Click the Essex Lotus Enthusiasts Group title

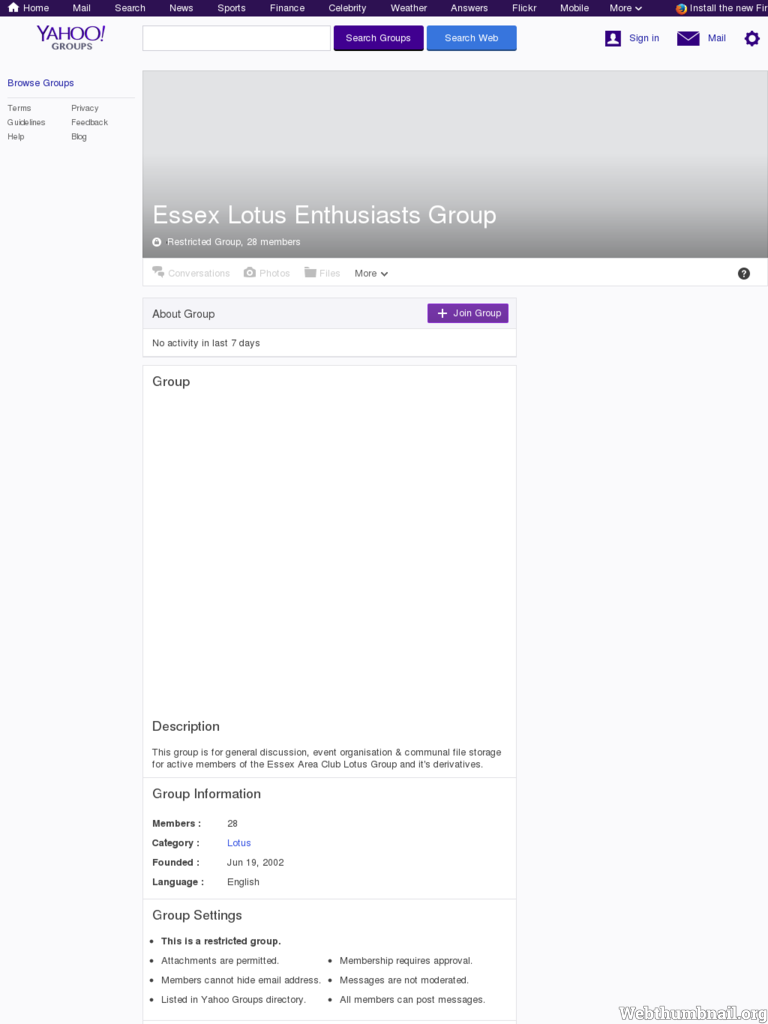324,215
